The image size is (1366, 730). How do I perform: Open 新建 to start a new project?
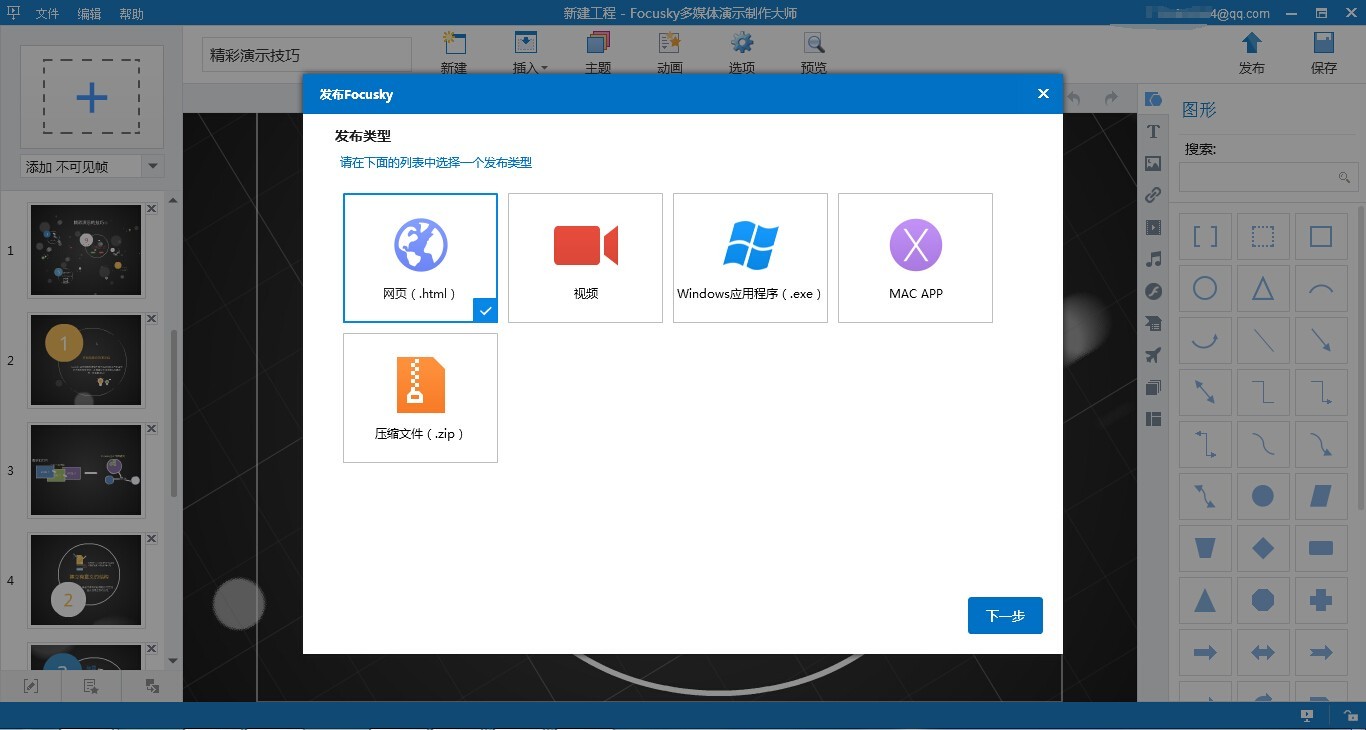(453, 52)
